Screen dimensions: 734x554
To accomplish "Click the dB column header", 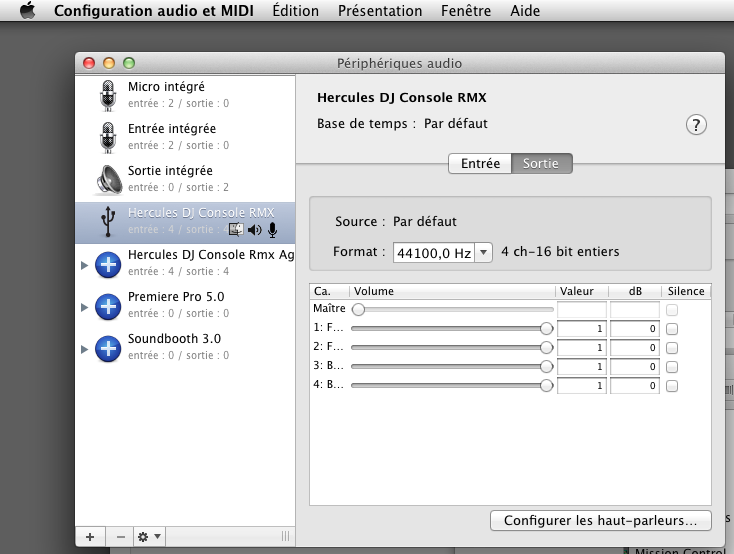I will (x=635, y=291).
